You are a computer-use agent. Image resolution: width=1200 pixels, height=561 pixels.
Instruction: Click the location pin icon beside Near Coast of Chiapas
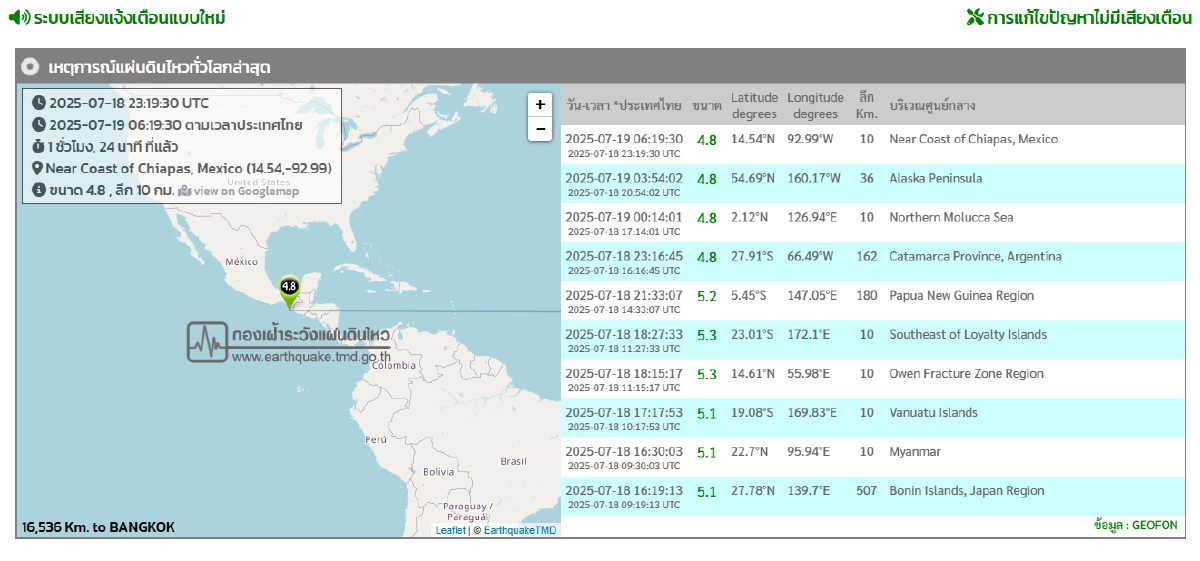click(38, 168)
